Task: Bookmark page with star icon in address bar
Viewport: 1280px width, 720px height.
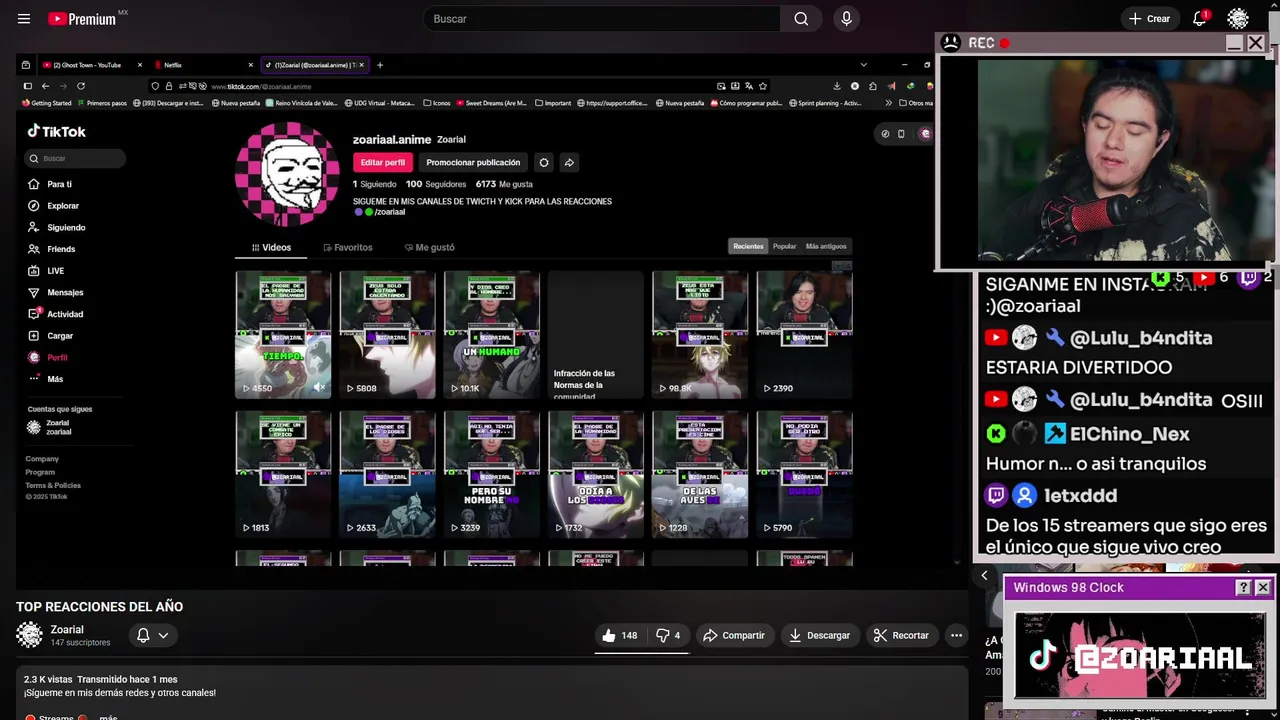Action: click(x=763, y=86)
